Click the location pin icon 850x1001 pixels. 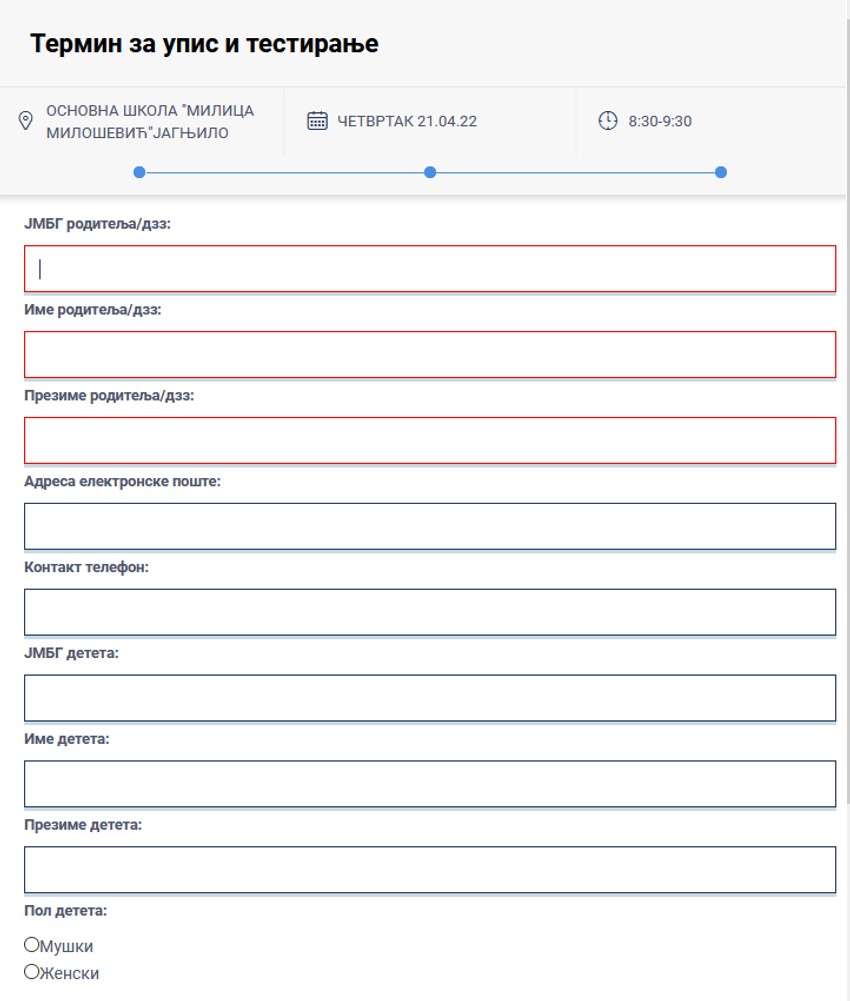pos(26,121)
